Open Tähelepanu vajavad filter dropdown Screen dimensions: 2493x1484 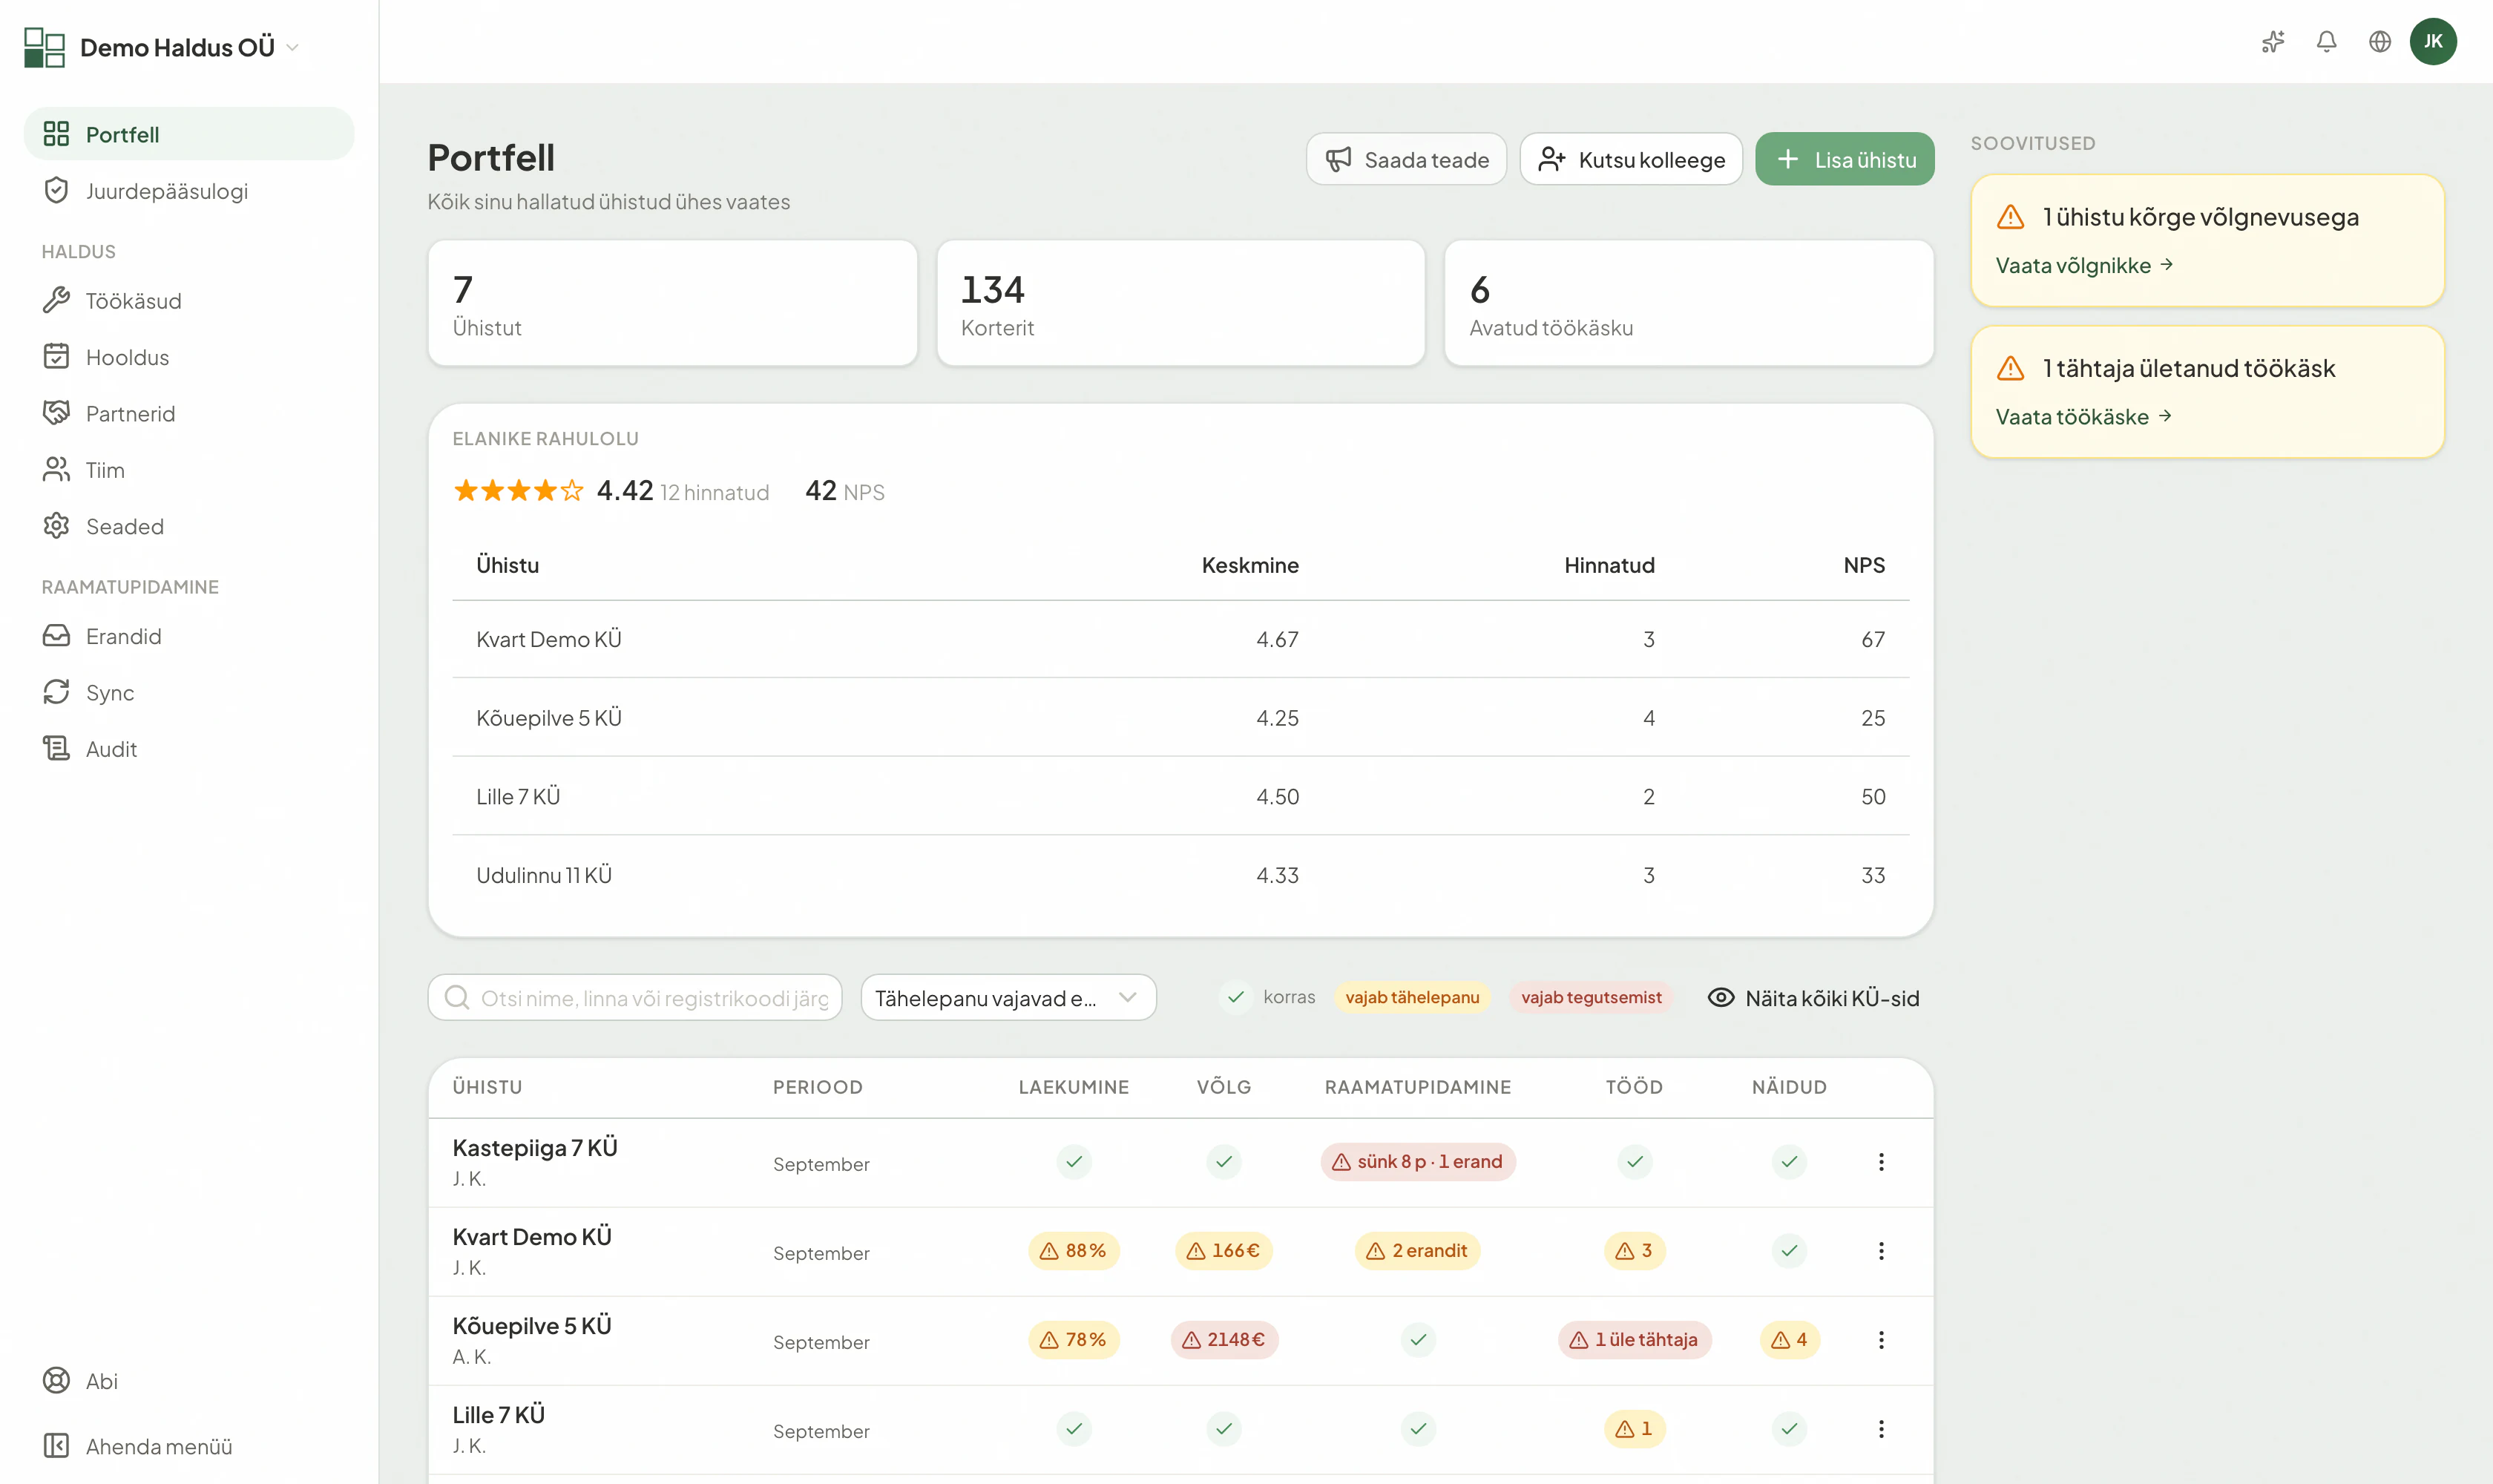coord(1008,997)
